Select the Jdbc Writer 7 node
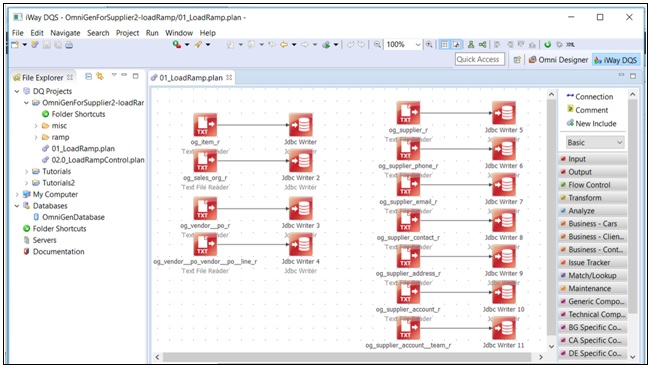Viewport: 651px width, 368px height. (504, 184)
